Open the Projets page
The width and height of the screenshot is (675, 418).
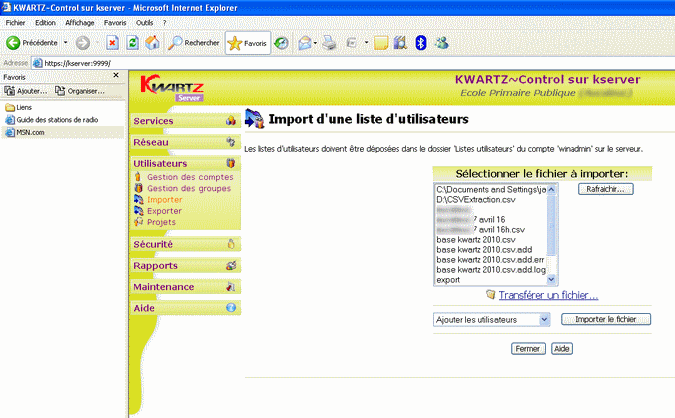click(x=161, y=222)
